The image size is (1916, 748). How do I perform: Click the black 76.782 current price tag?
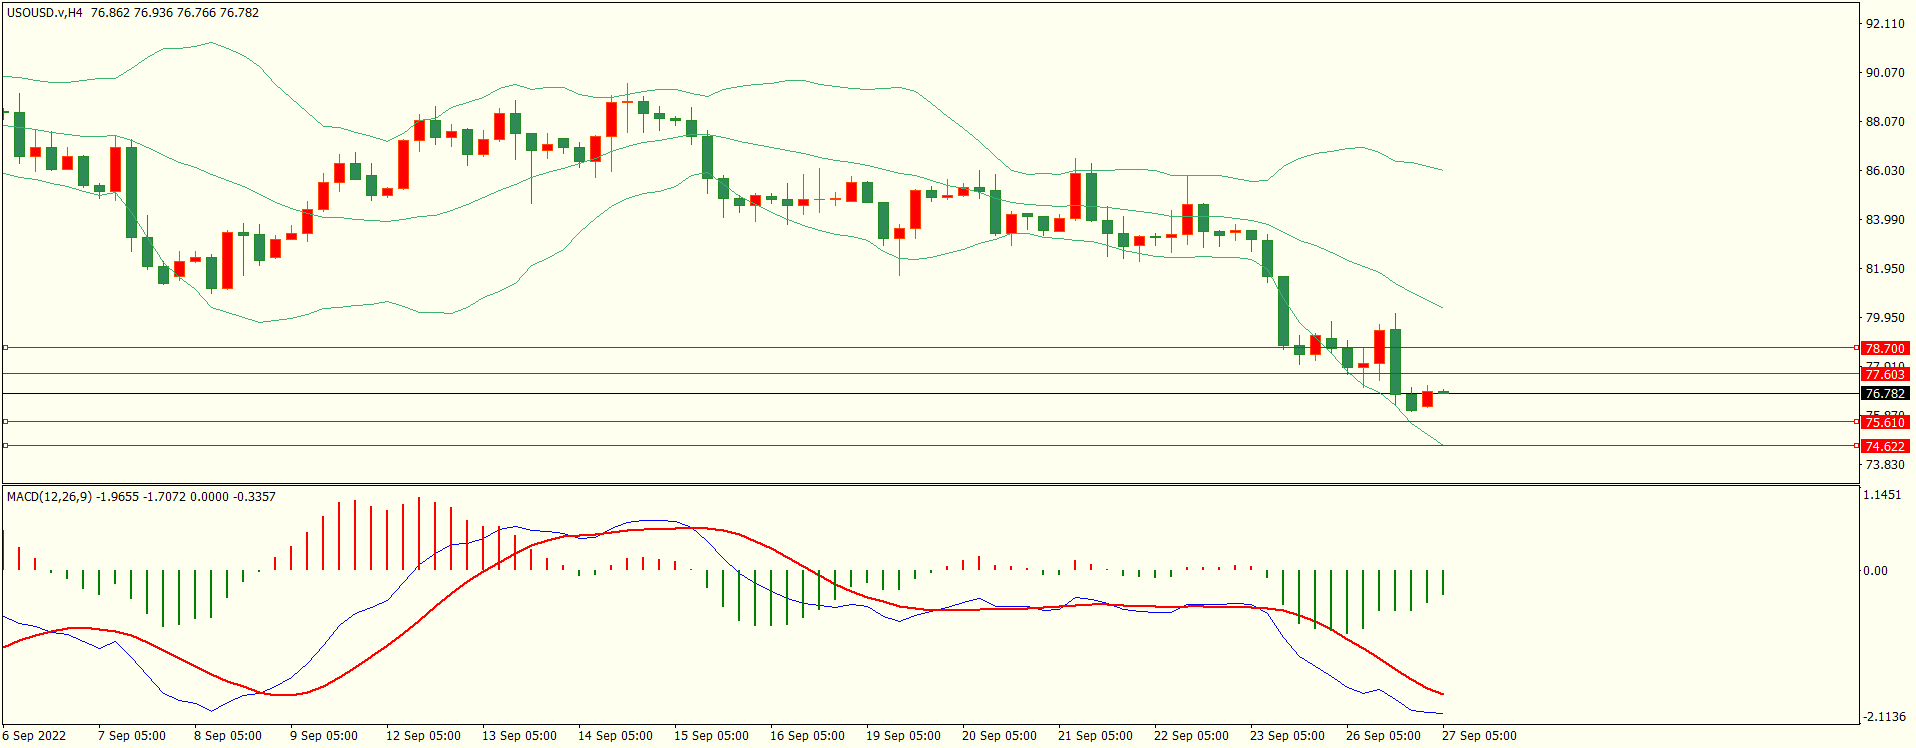(1884, 394)
